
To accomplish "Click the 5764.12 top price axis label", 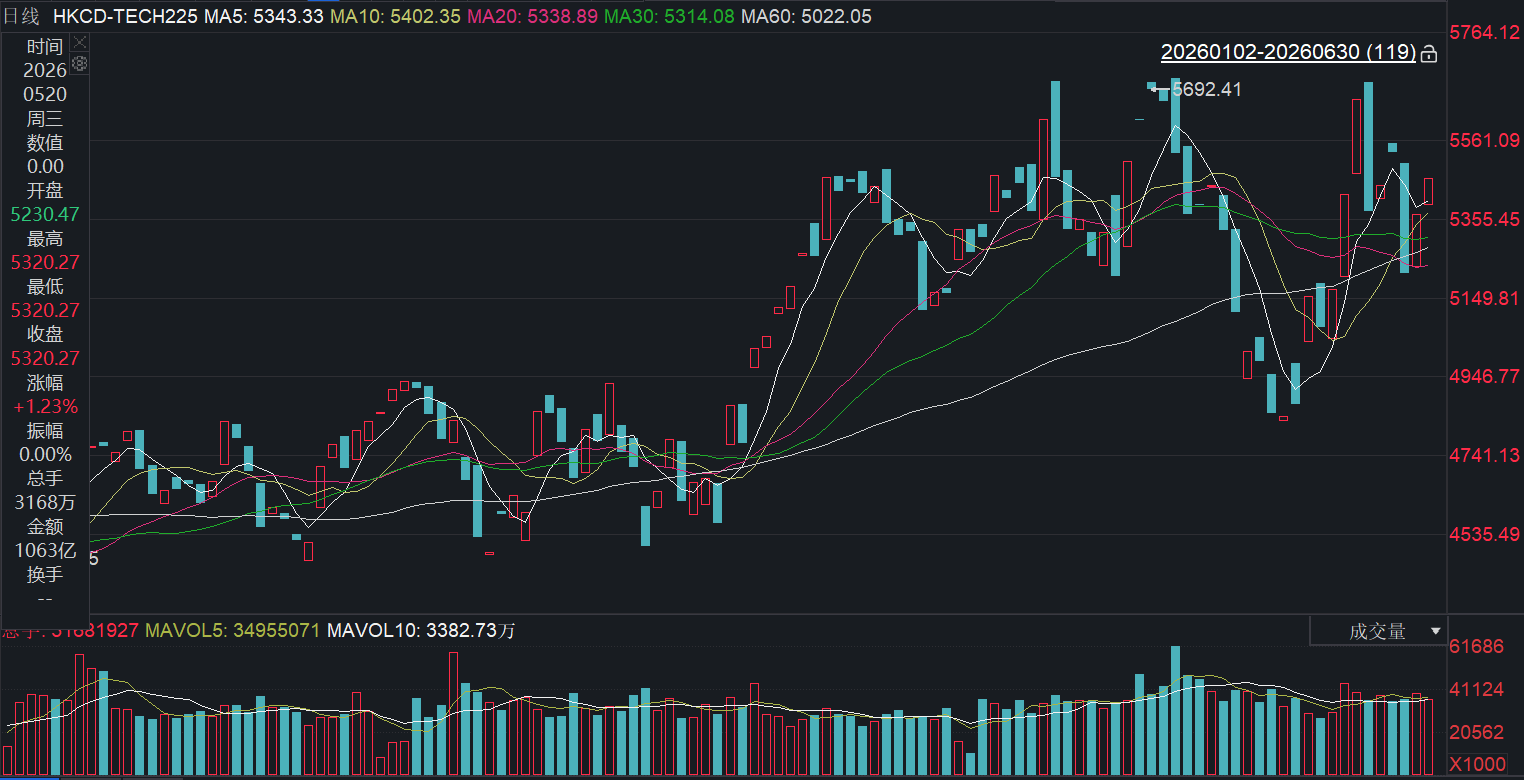I will coord(1484,33).
